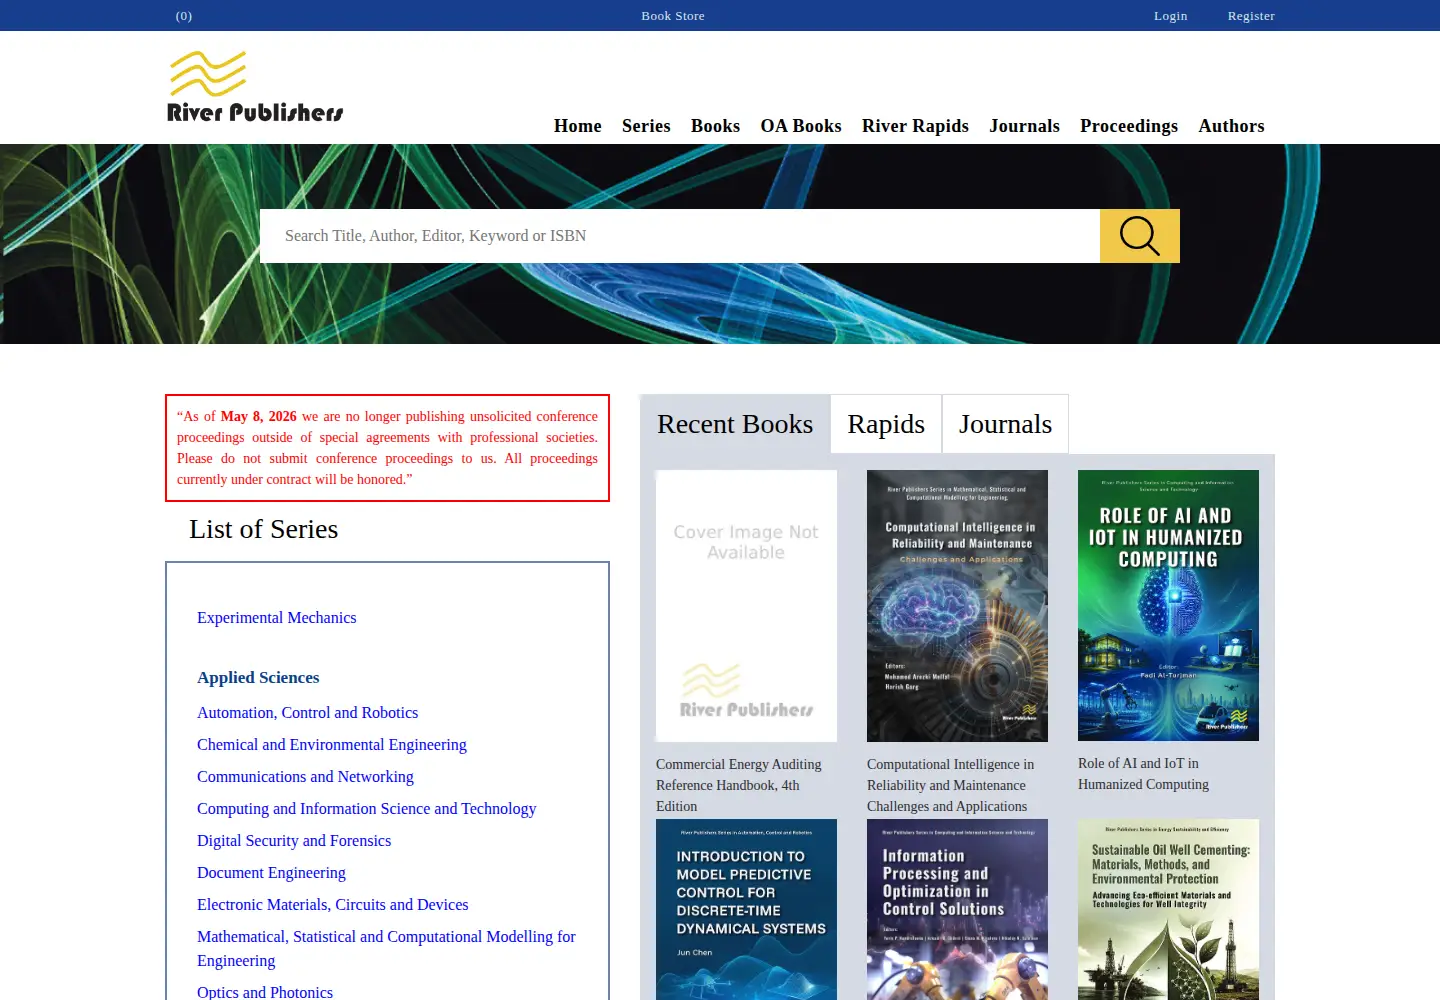This screenshot has width=1440, height=1000.
Task: Open River Rapids navigation item
Action: pos(915,126)
